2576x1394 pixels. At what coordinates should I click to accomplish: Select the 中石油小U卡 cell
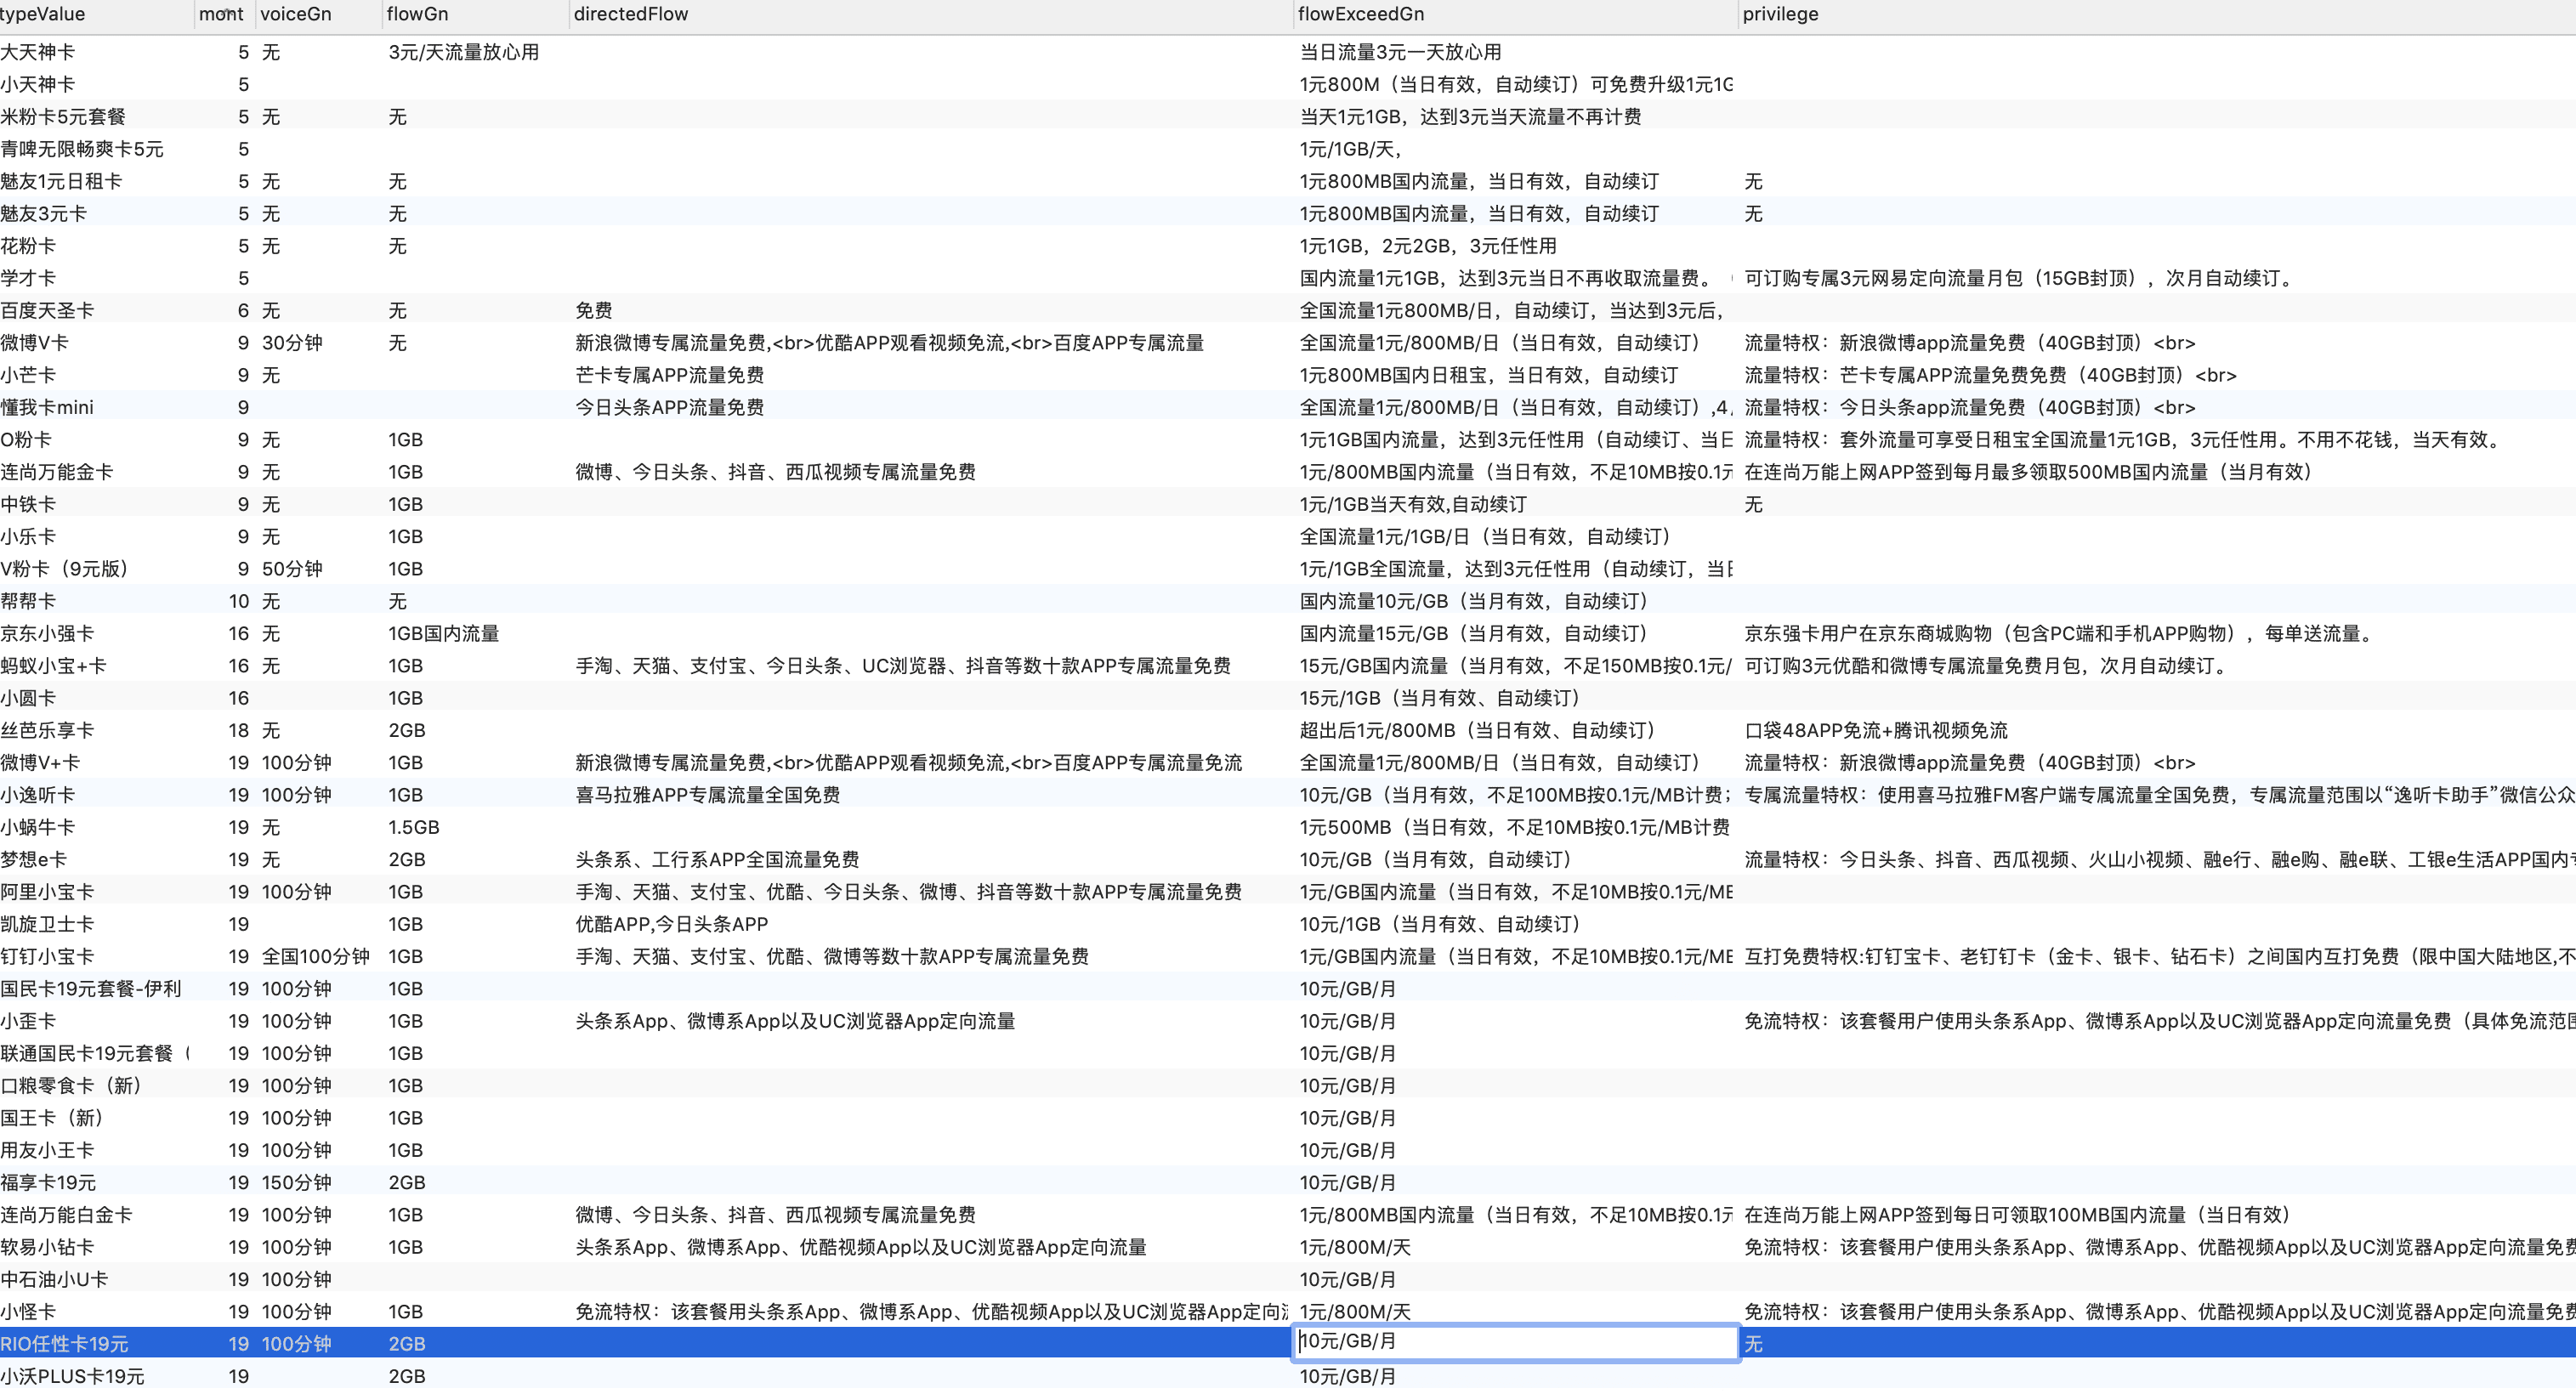[54, 1279]
